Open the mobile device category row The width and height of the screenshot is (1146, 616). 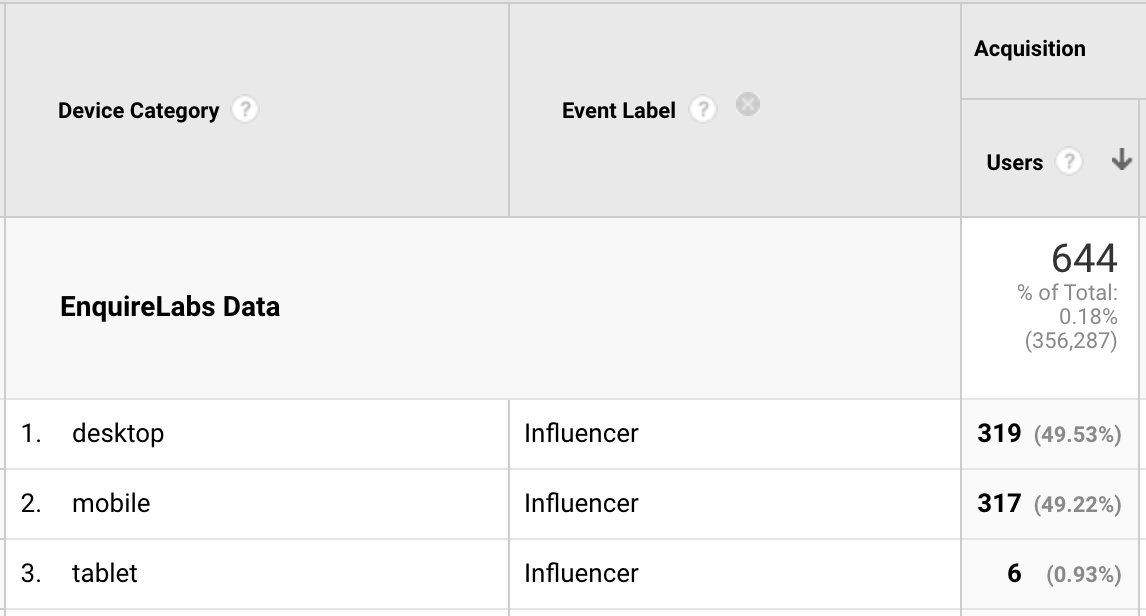(x=111, y=503)
